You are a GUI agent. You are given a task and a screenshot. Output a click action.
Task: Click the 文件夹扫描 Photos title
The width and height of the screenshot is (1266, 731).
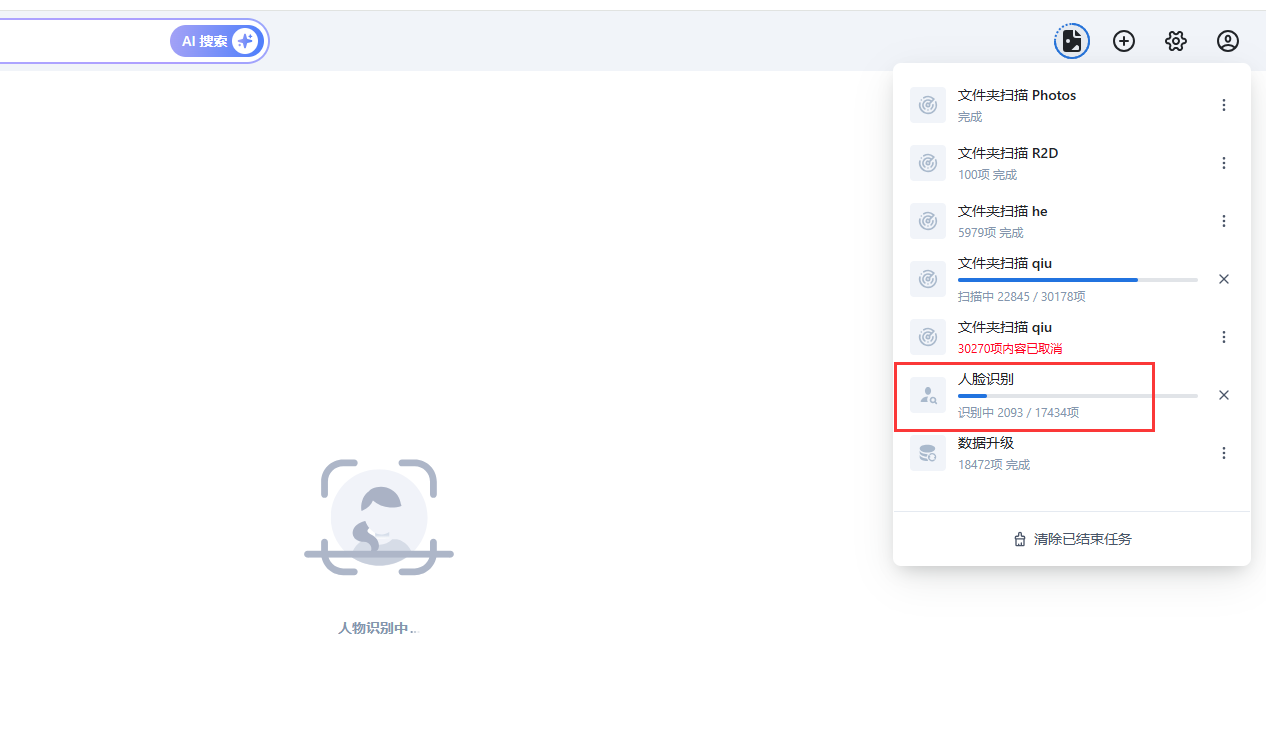pyautogui.click(x=1017, y=95)
